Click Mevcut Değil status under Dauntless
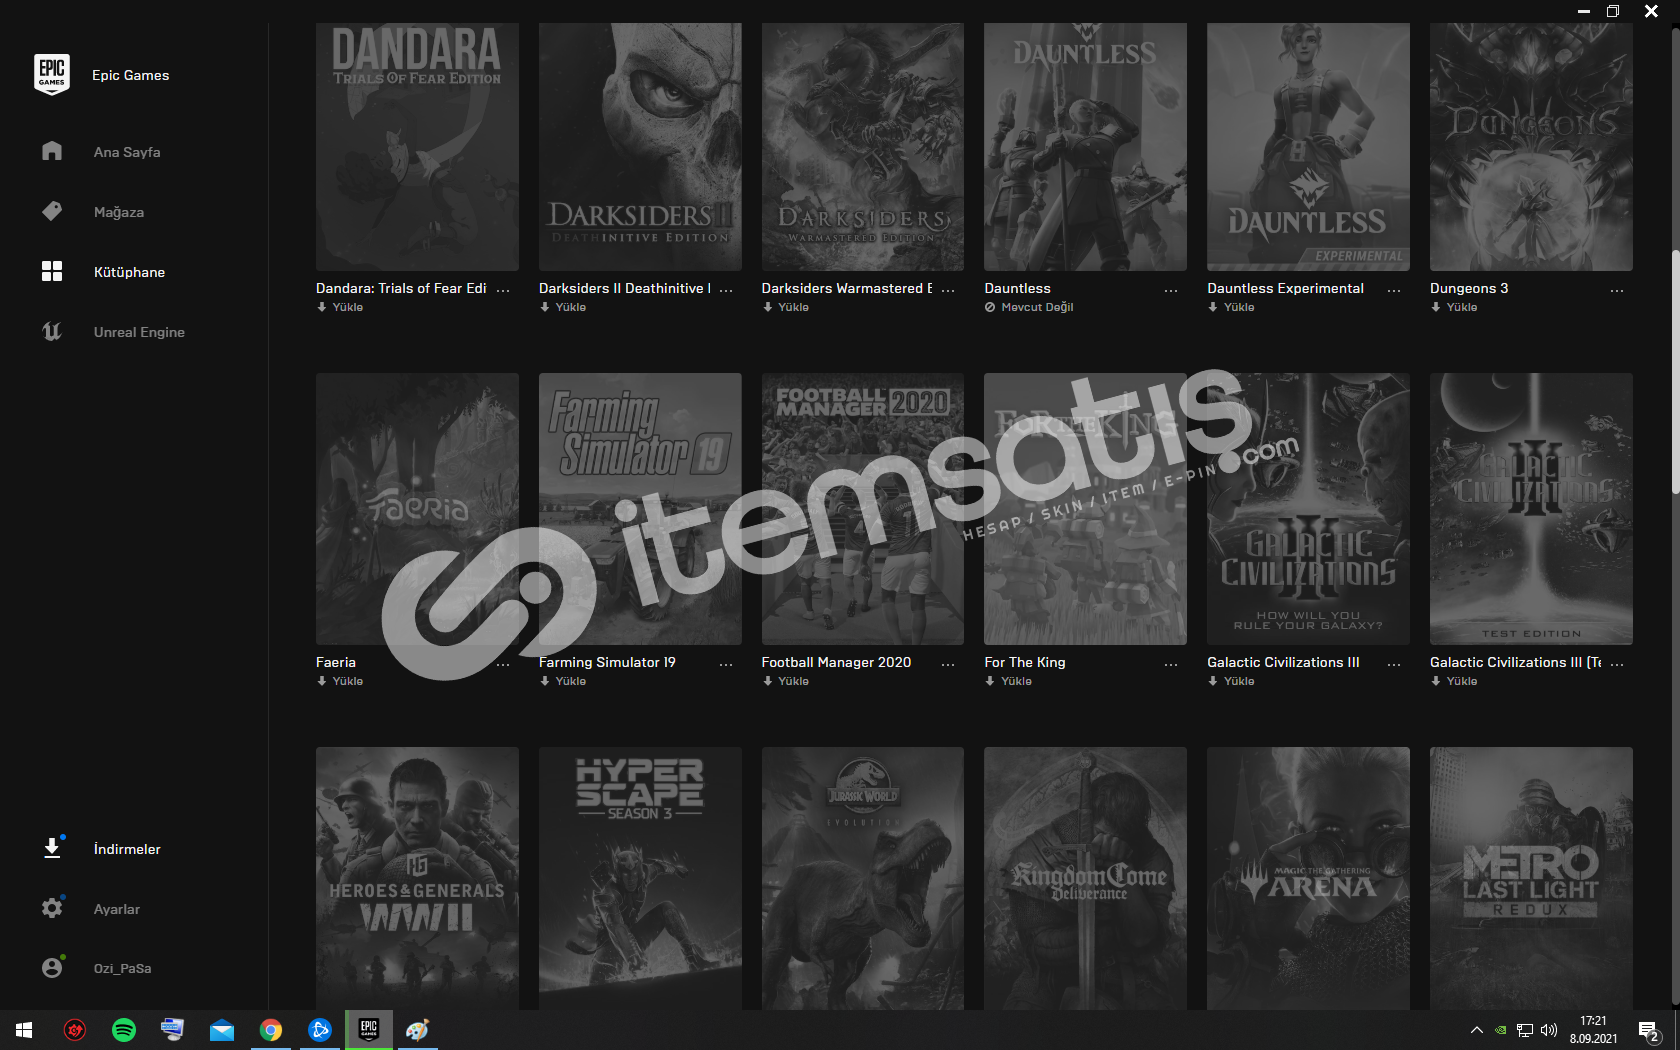Viewport: 1680px width, 1050px height. pyautogui.click(x=1029, y=307)
